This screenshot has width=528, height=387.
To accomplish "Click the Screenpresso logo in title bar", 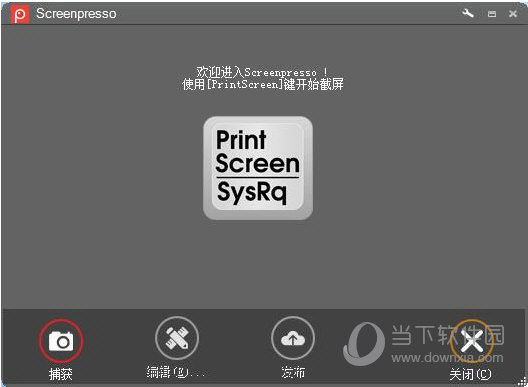I will [20, 14].
